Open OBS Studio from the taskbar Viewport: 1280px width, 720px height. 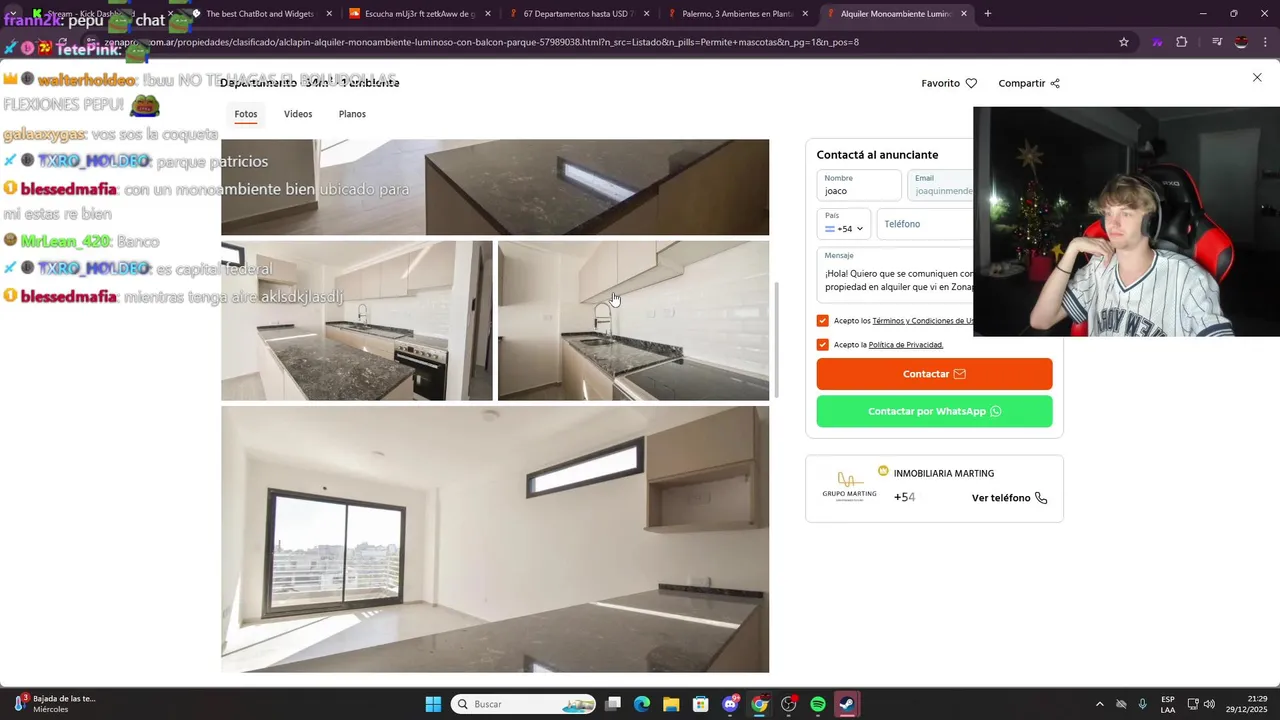click(x=789, y=704)
